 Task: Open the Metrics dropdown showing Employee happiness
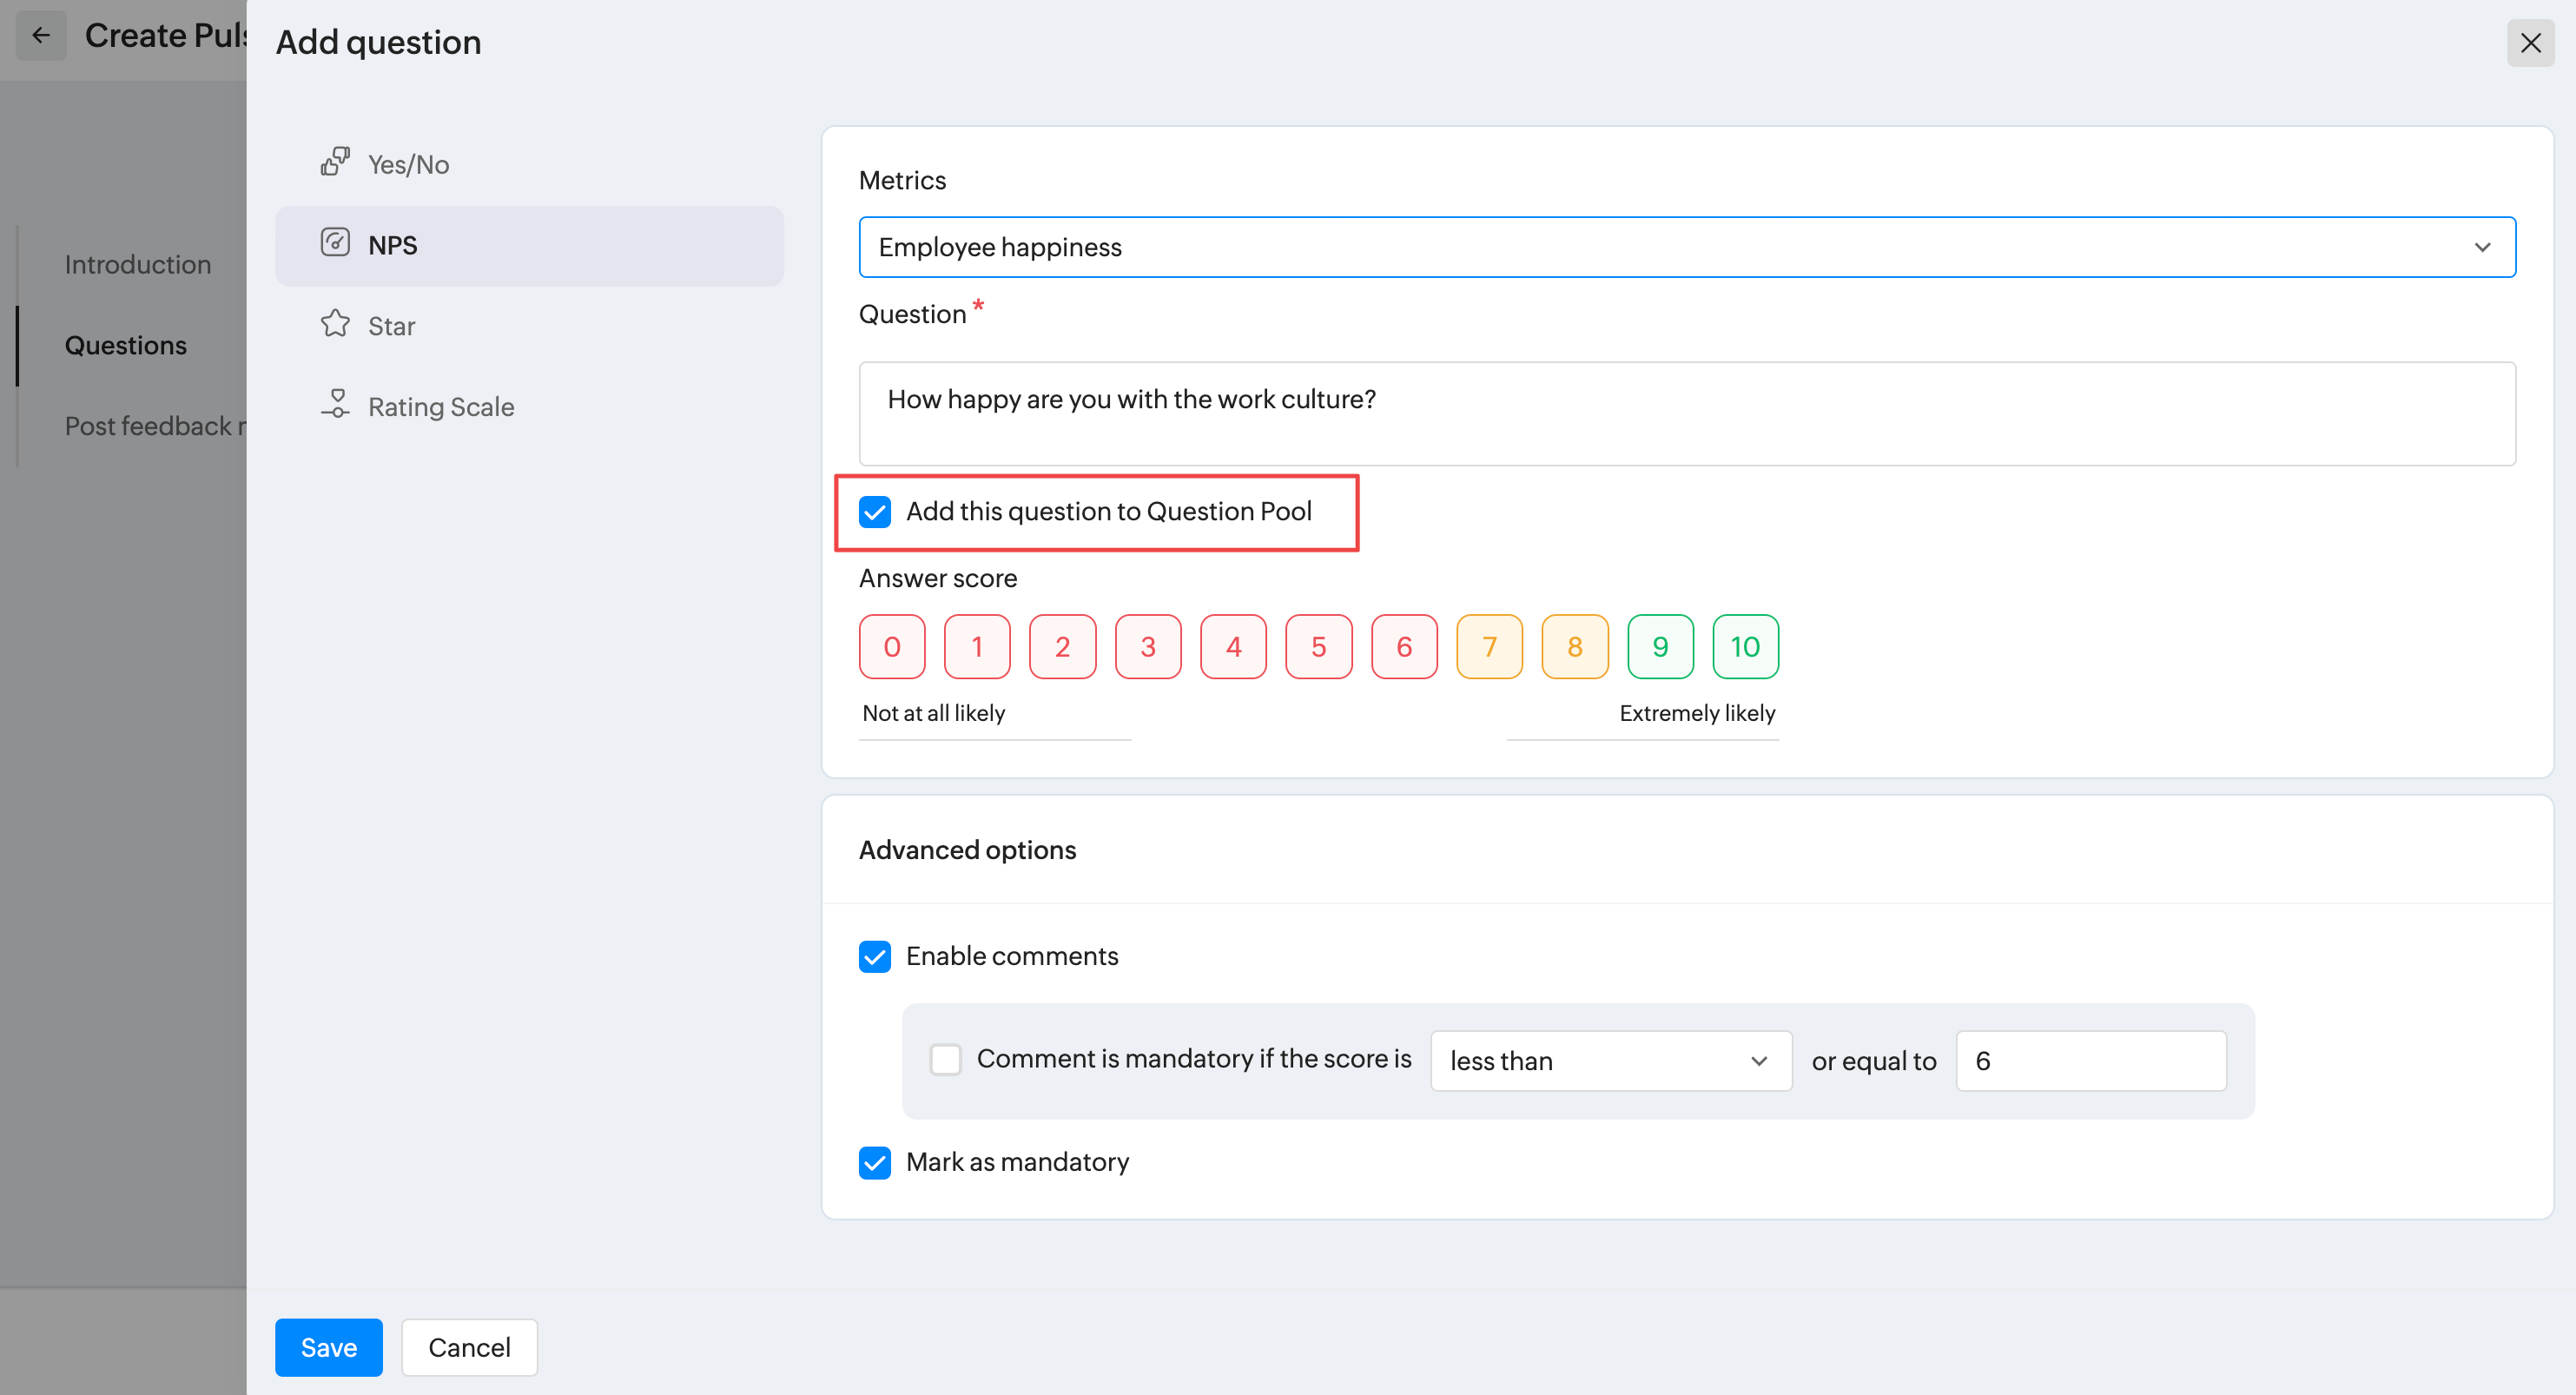[x=1687, y=247]
